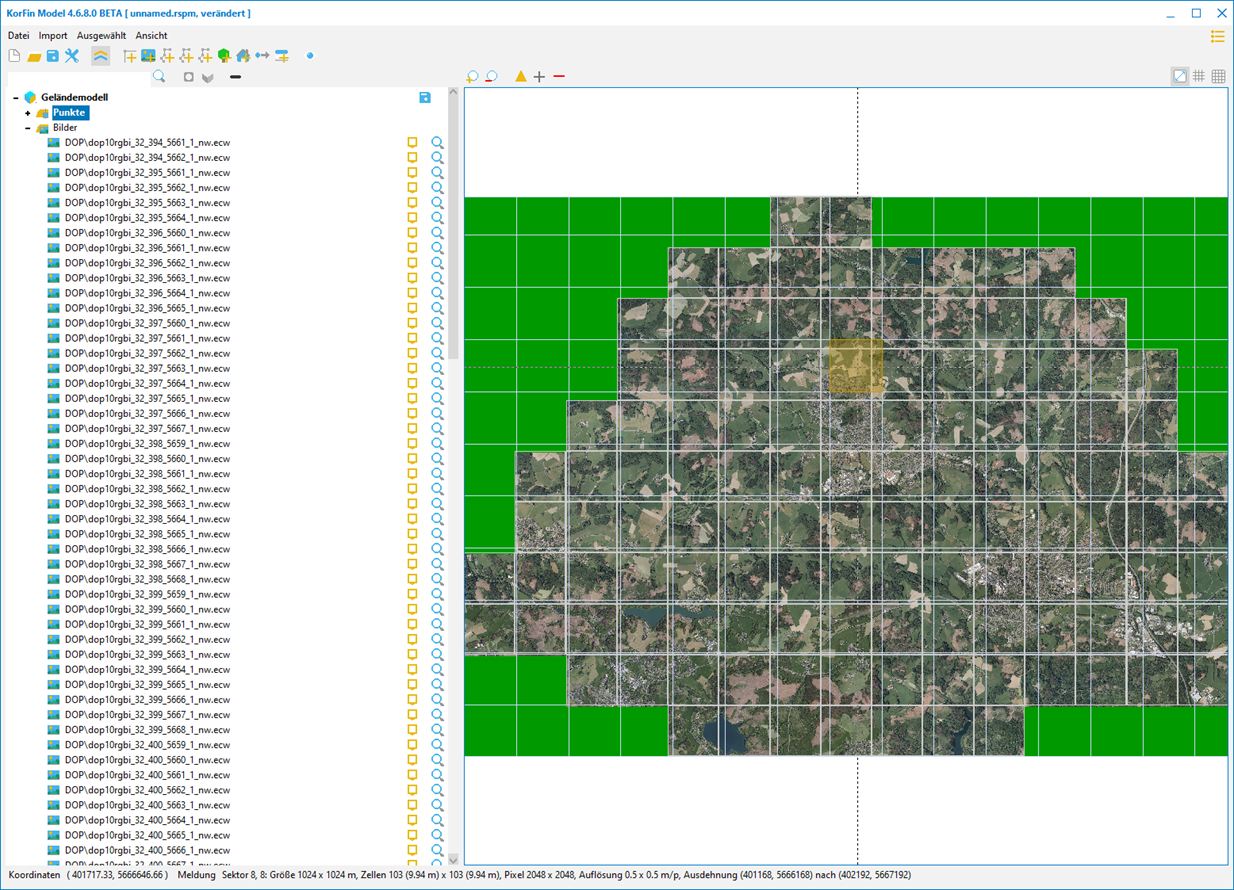1234x890 pixels.
Task: Click the house icon in toolbar
Action: 243,56
